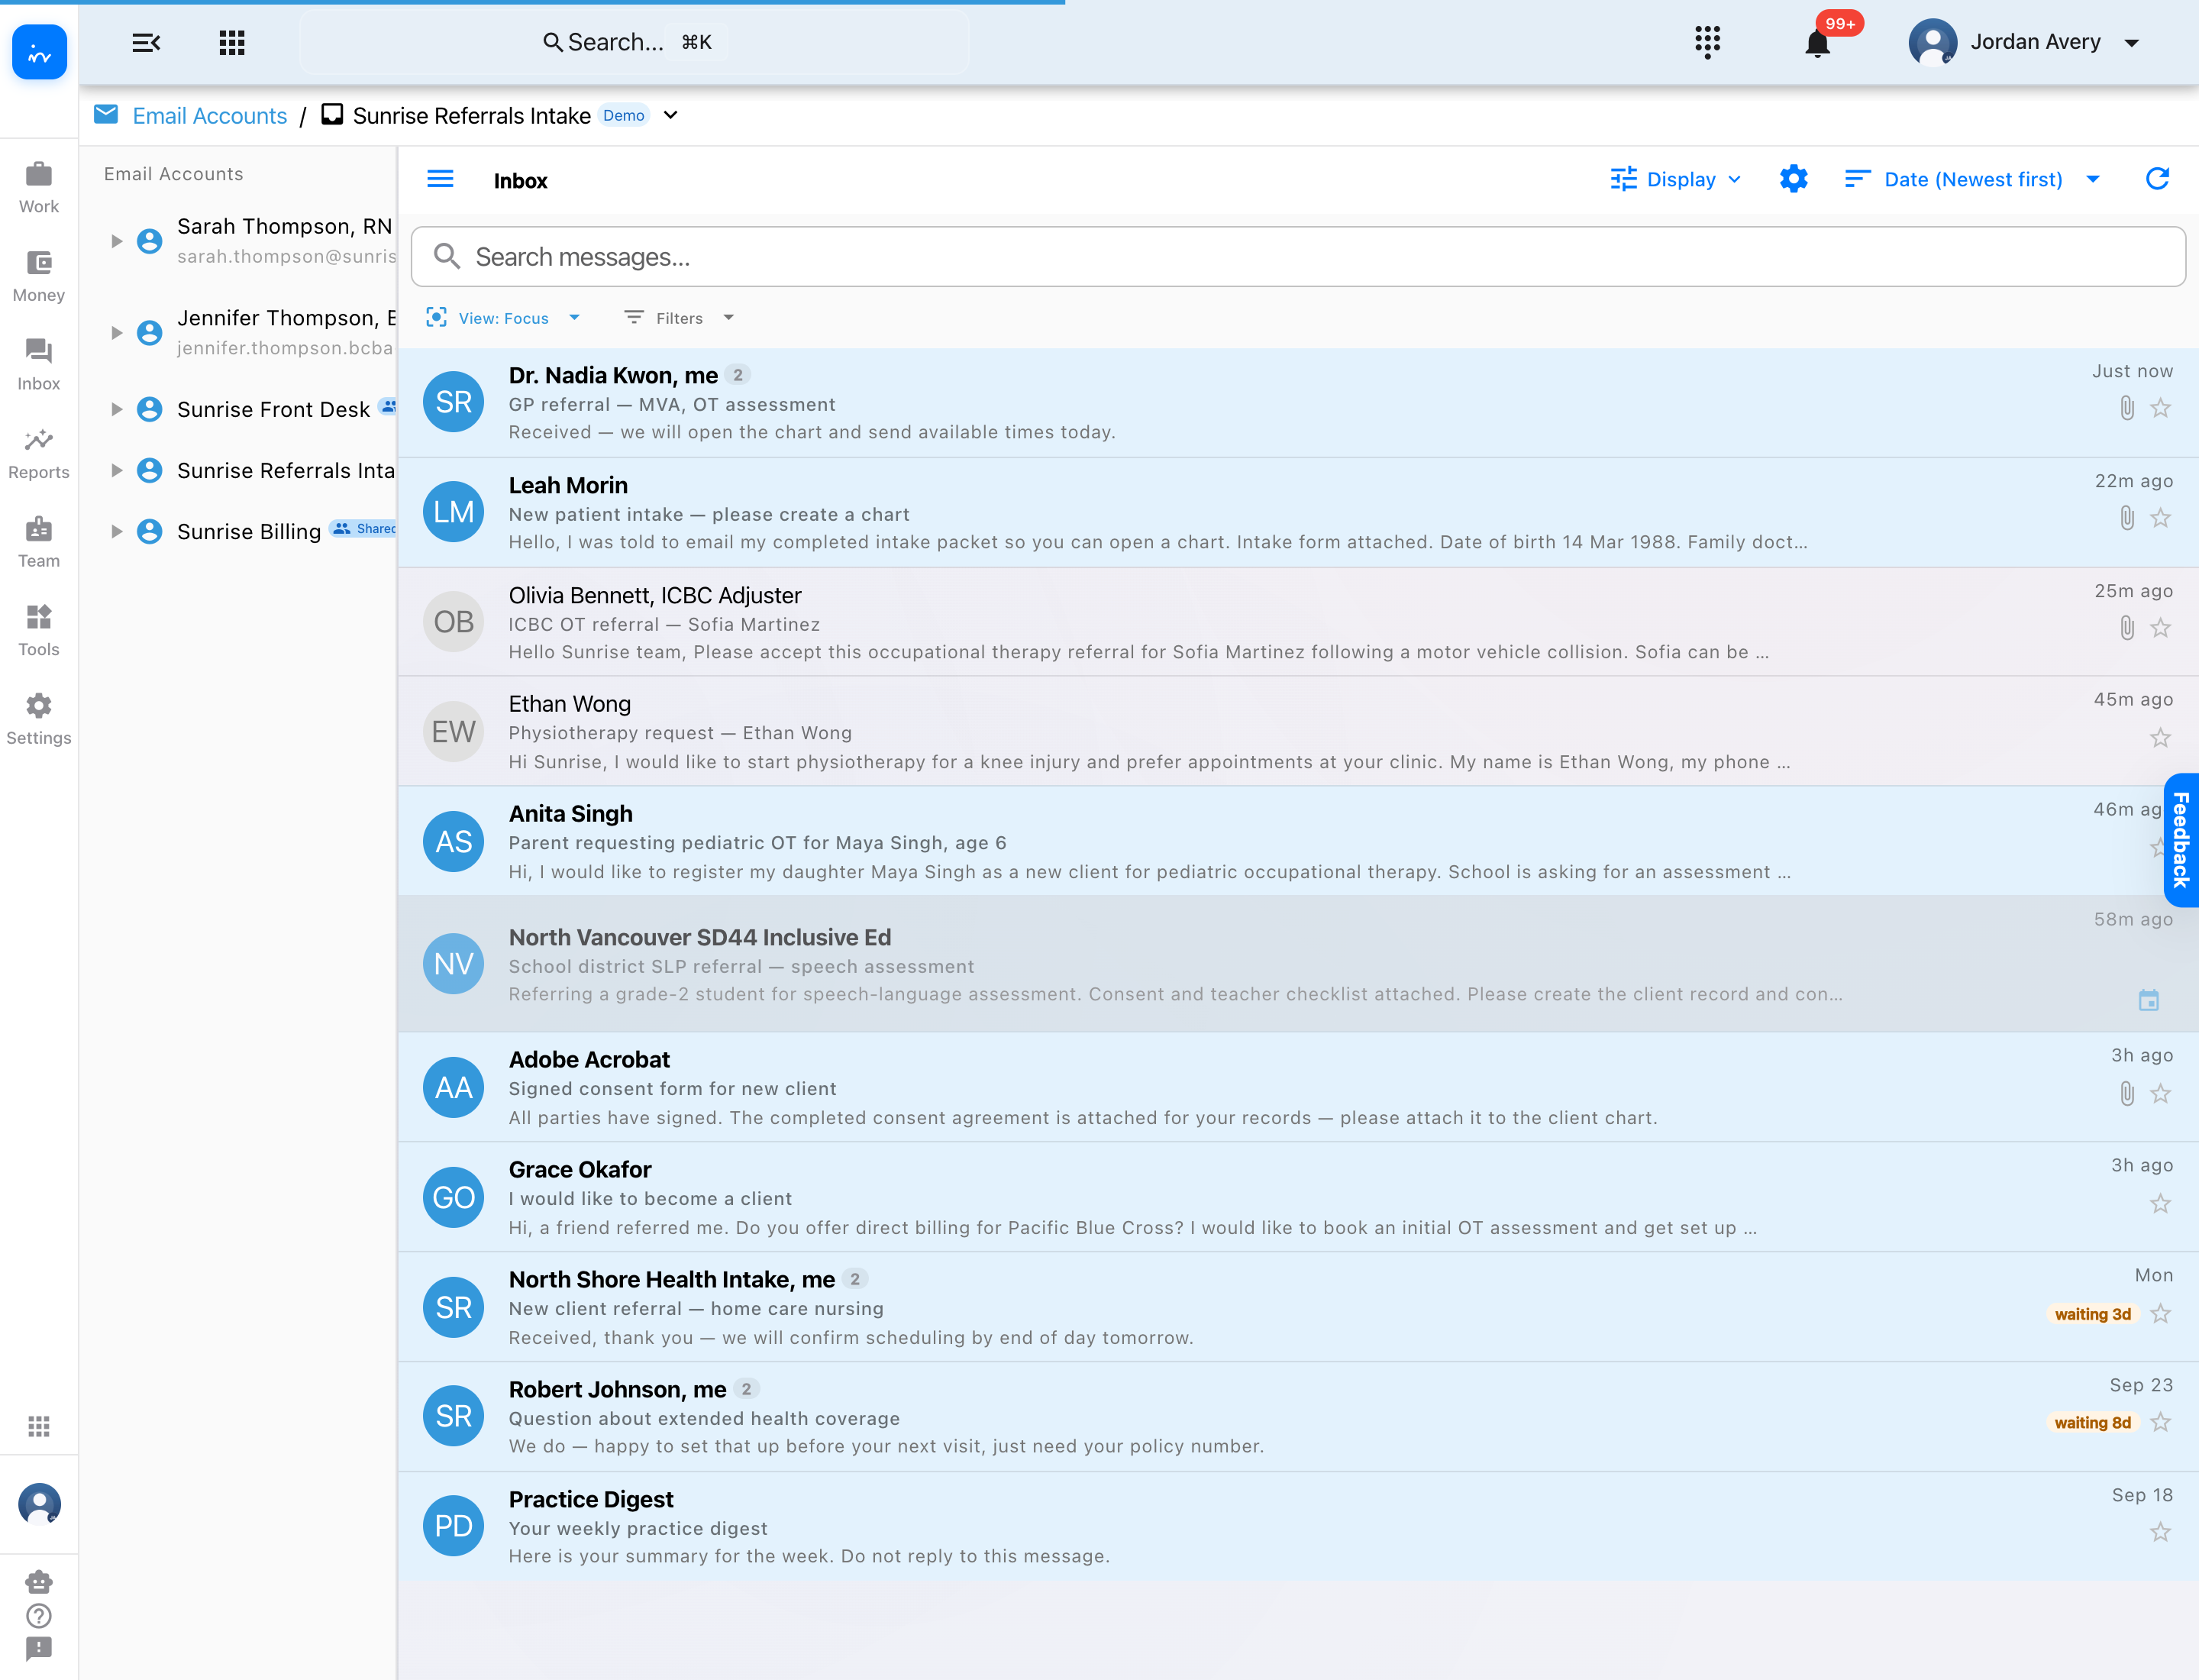The height and width of the screenshot is (1680, 2199).
Task: Toggle the folder list hamburger icon
Action: pos(440,179)
